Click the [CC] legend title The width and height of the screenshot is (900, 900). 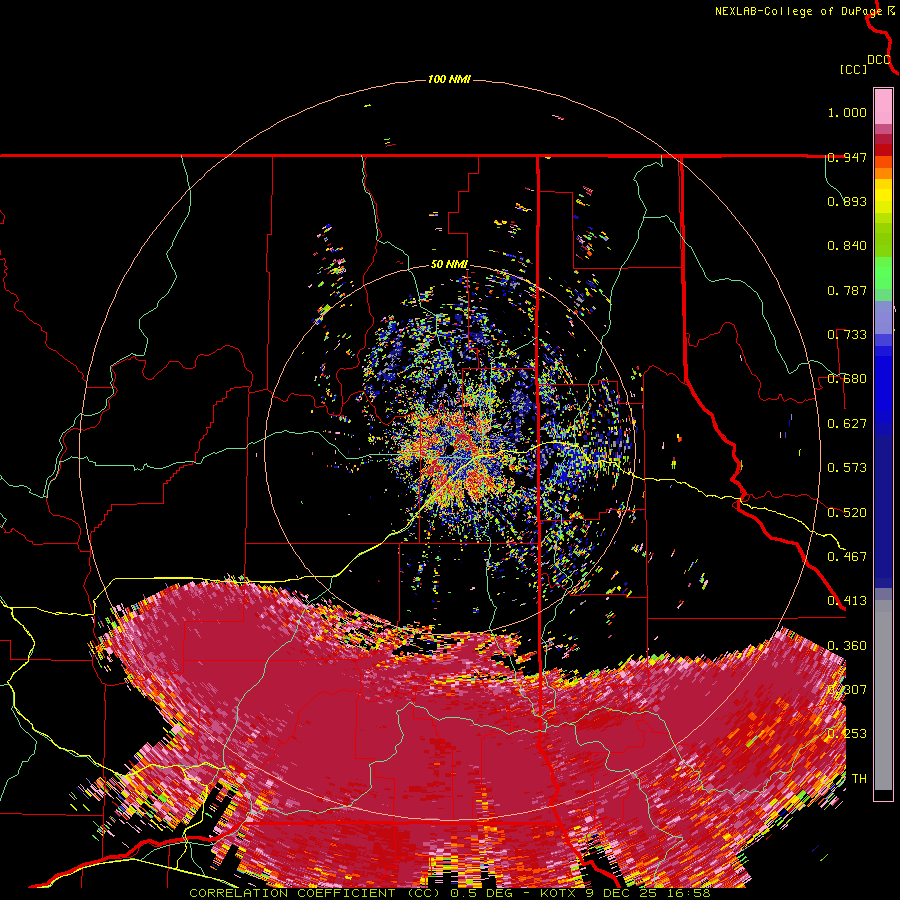[x=853, y=69]
